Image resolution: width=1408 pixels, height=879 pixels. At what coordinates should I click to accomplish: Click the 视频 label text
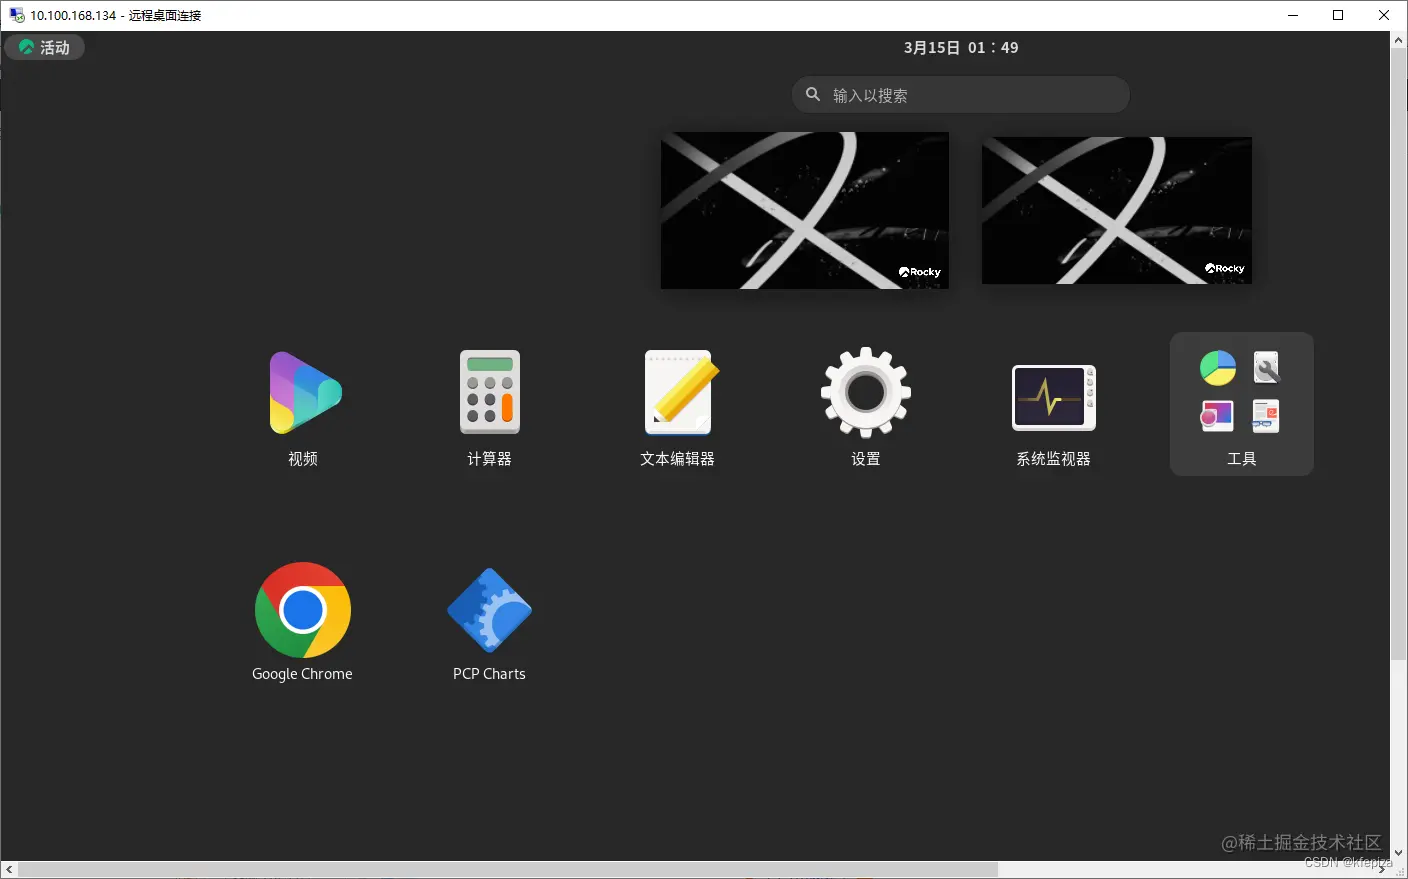click(303, 459)
